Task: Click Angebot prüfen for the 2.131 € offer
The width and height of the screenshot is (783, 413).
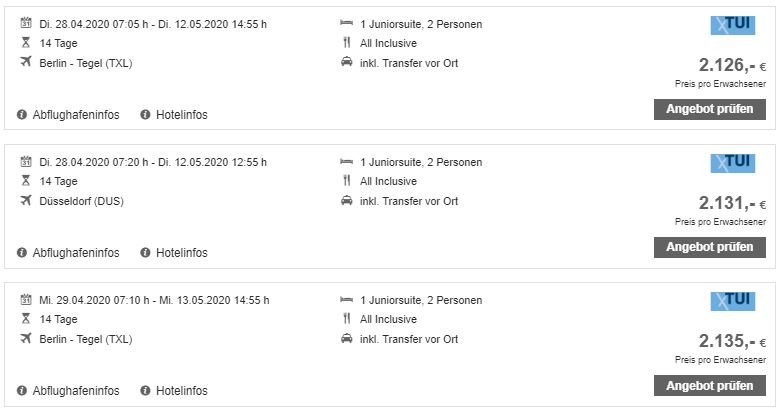Action: click(x=710, y=247)
